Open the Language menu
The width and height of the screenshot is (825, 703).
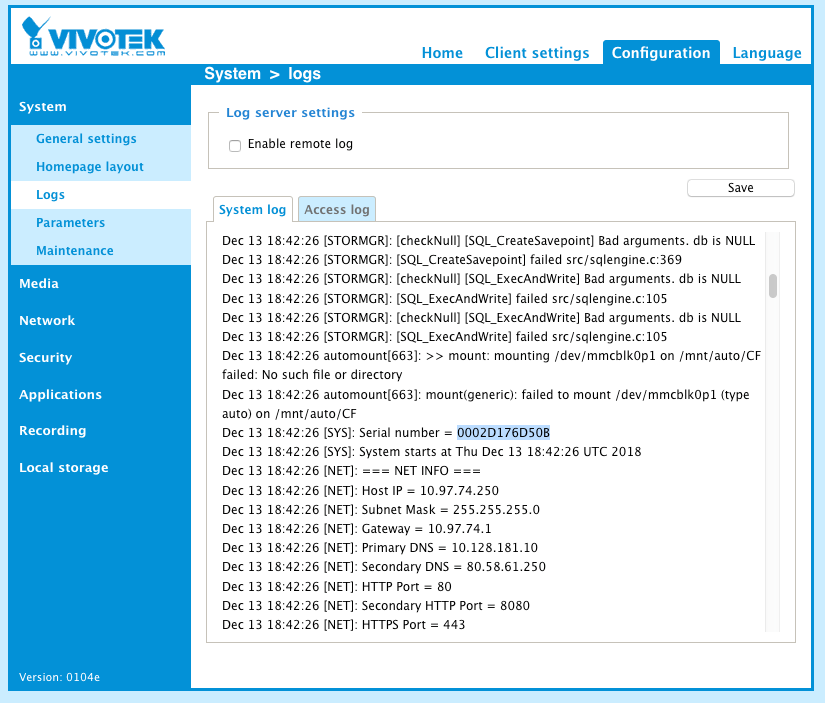click(767, 53)
